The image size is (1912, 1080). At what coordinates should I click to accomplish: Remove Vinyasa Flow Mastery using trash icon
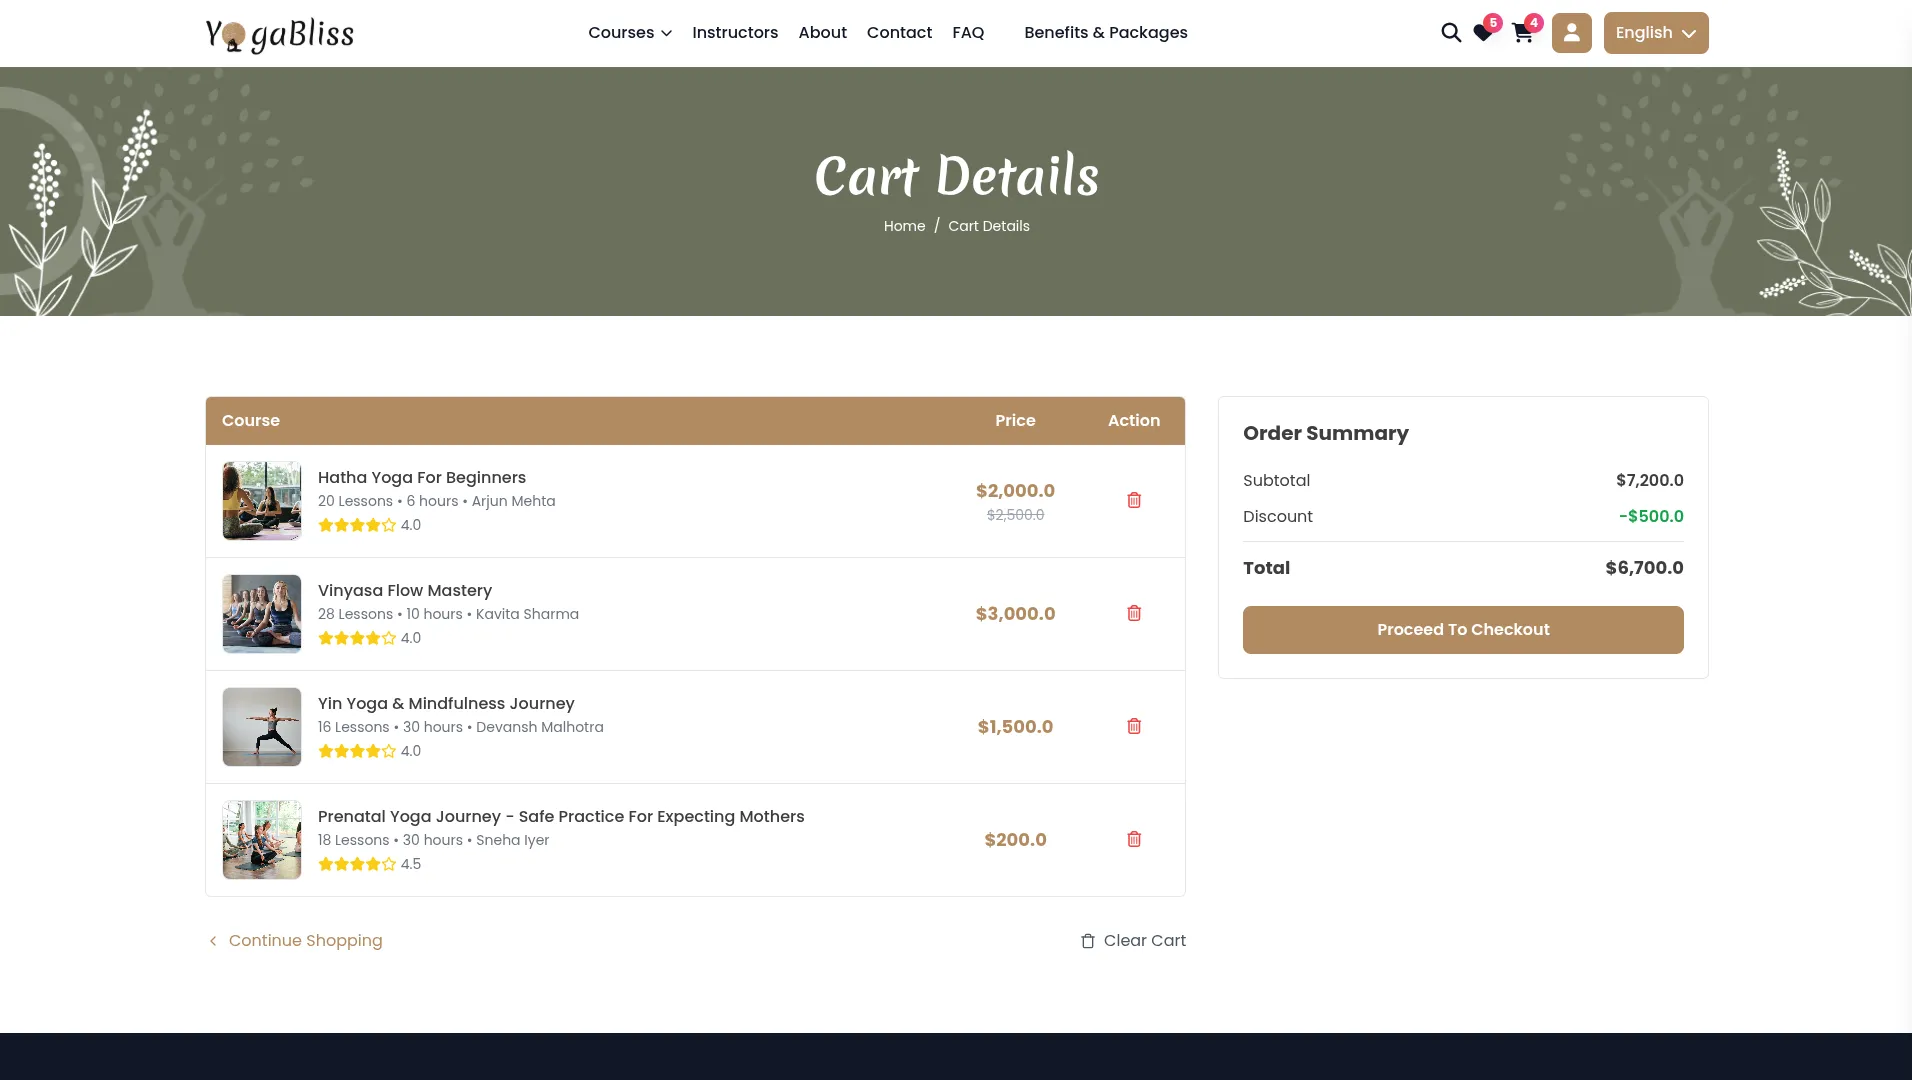(1134, 613)
